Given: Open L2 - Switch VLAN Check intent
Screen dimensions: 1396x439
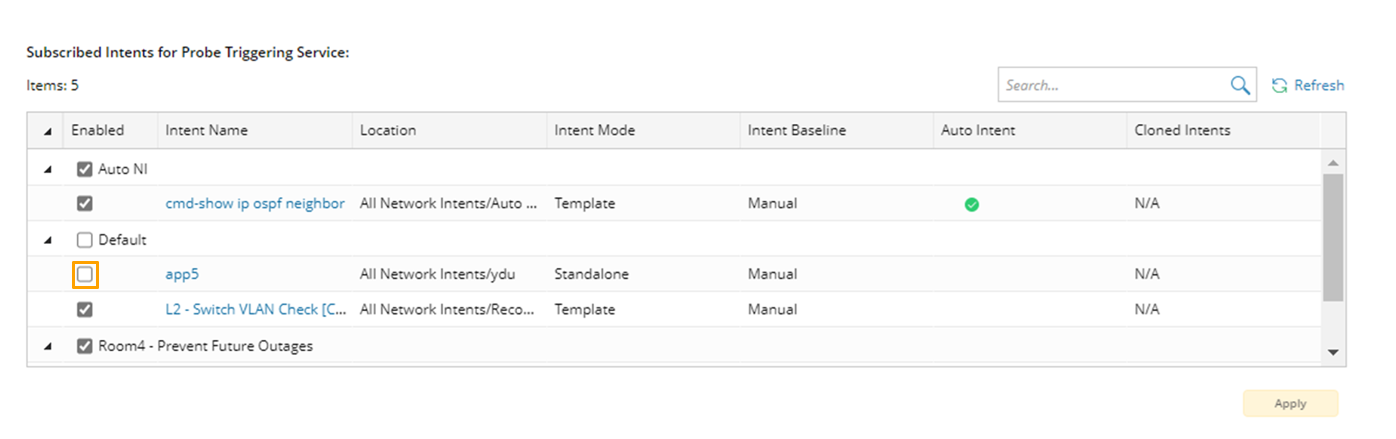Looking at the screenshot, I should 256,310.
